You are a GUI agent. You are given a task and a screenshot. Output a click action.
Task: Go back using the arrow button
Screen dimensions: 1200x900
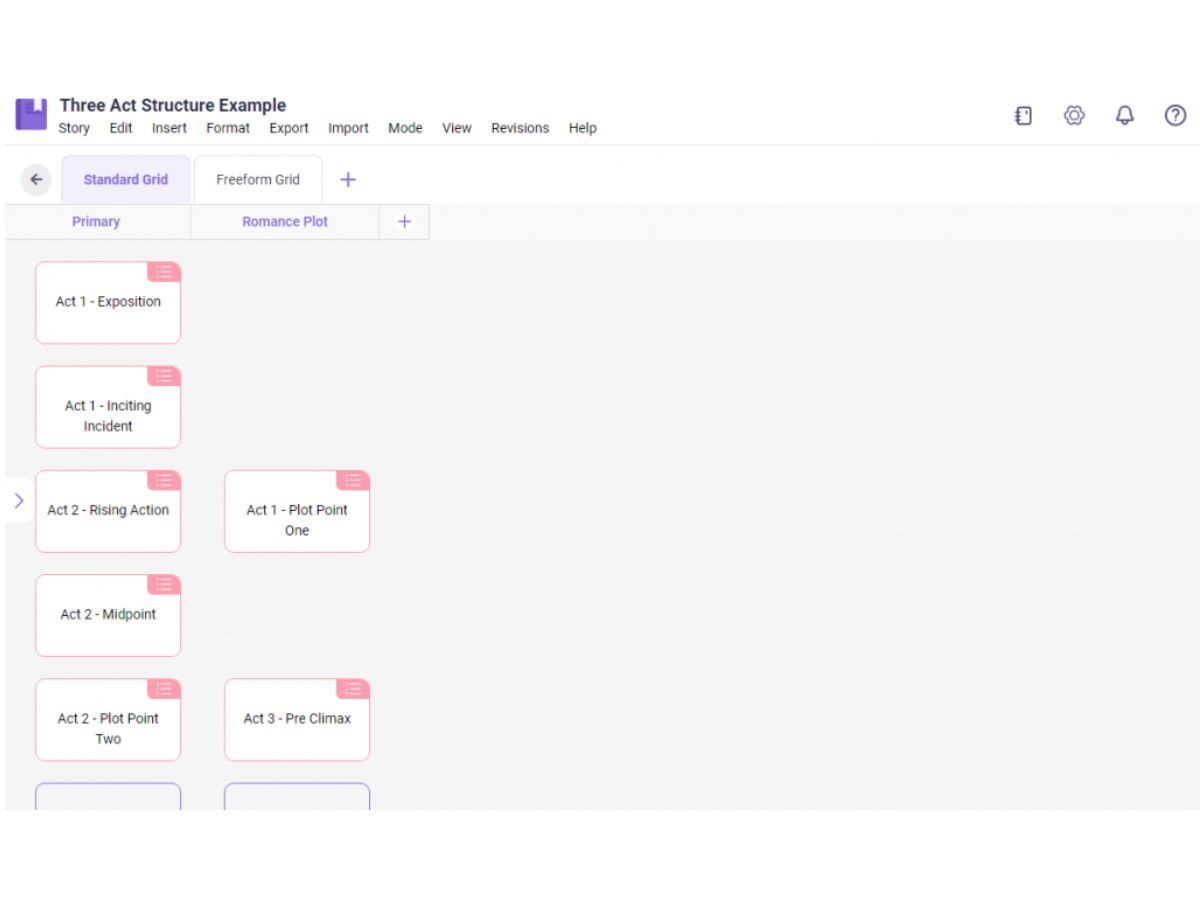36,180
